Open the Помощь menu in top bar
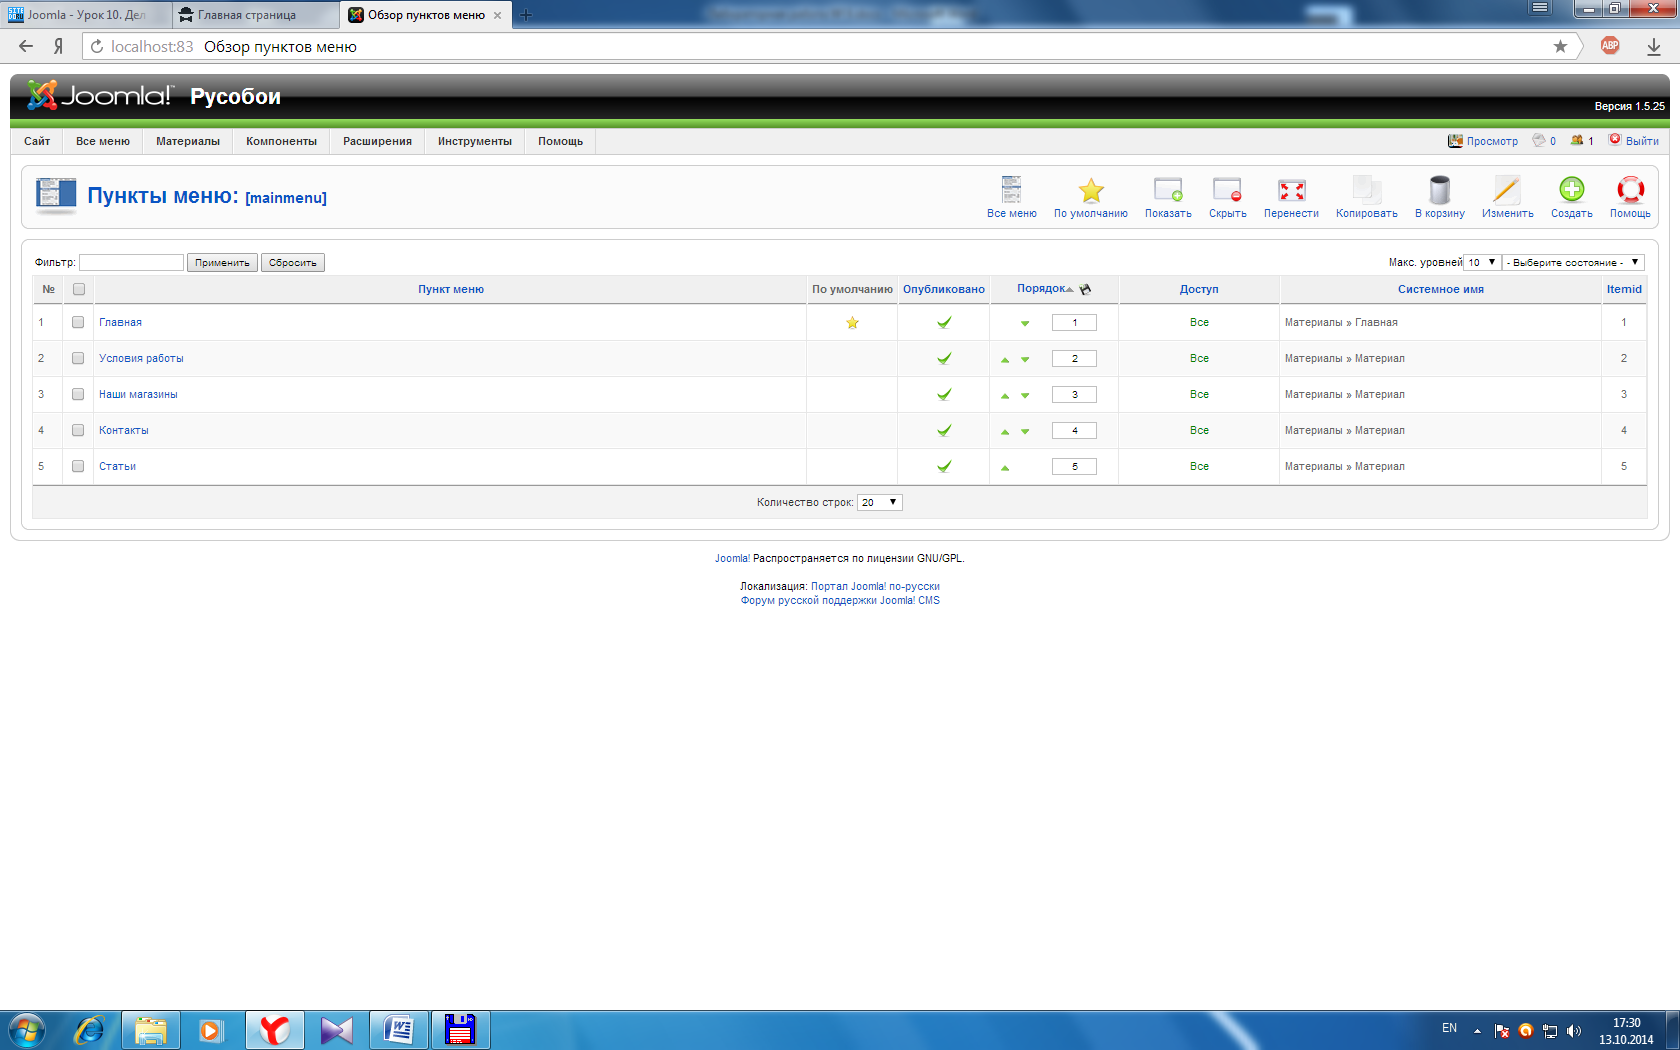Image resolution: width=1680 pixels, height=1050 pixels. (x=560, y=141)
